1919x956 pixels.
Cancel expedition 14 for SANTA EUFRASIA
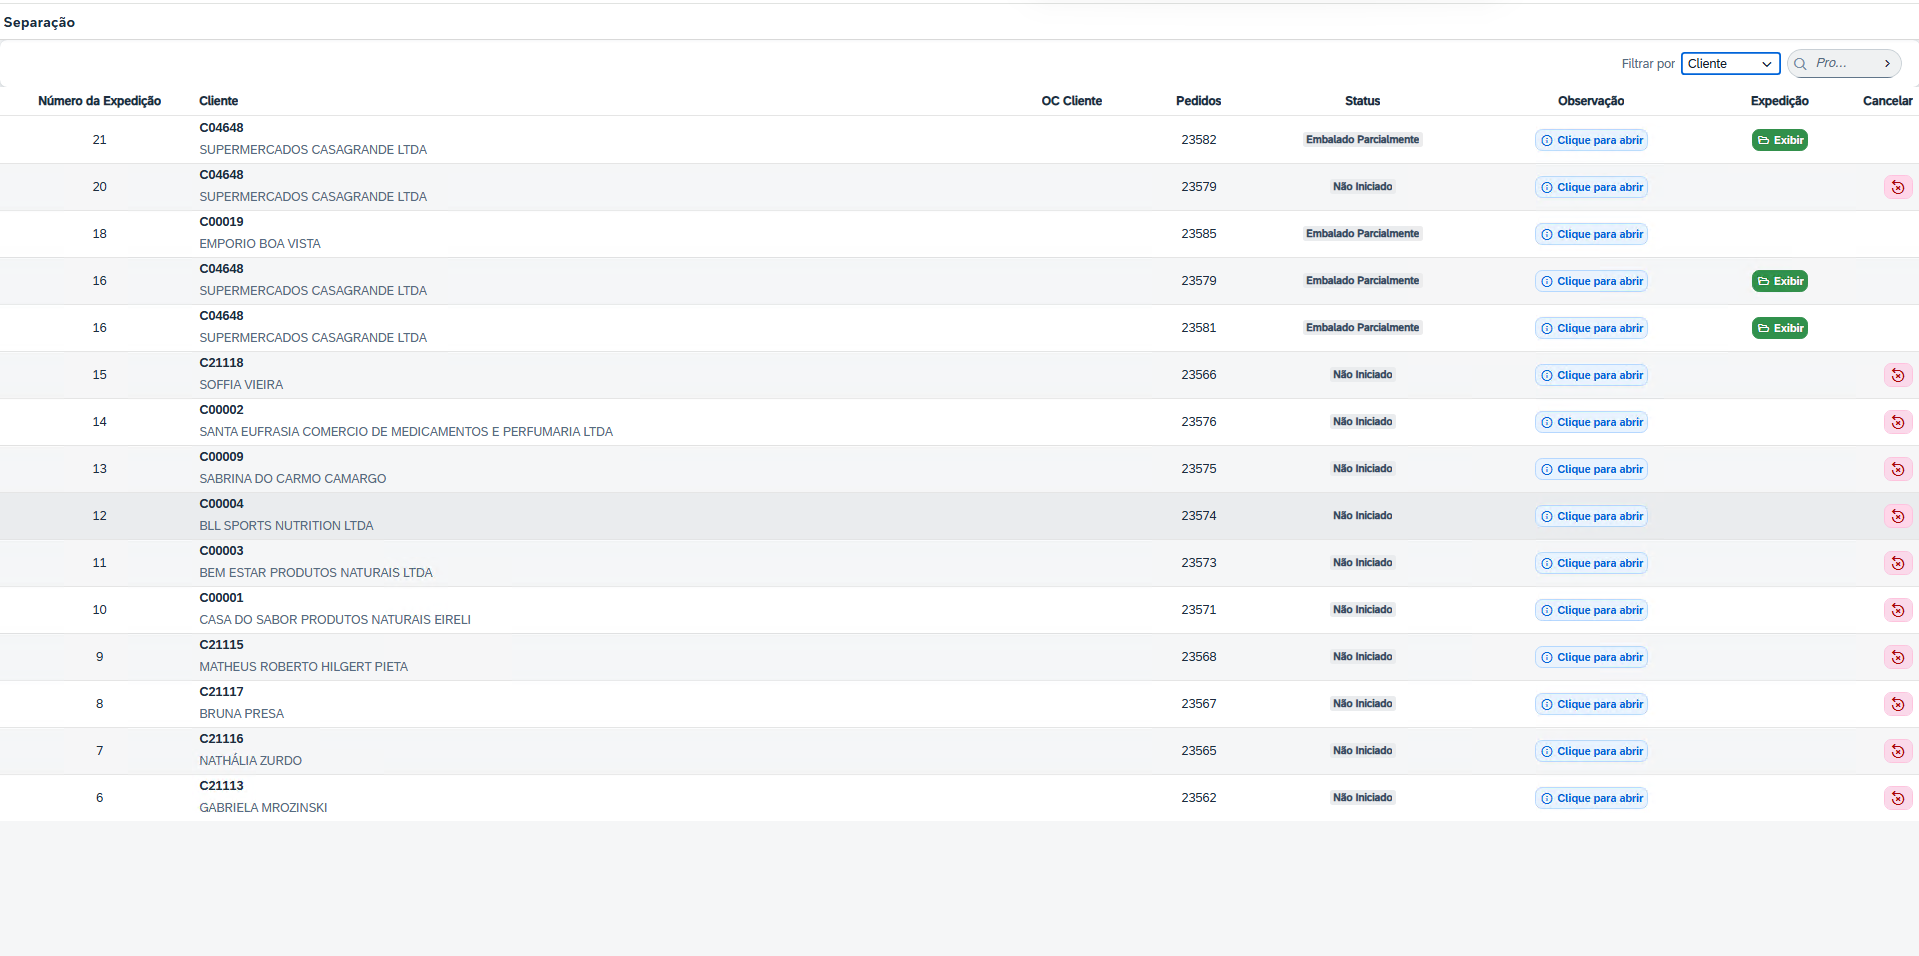1897,422
